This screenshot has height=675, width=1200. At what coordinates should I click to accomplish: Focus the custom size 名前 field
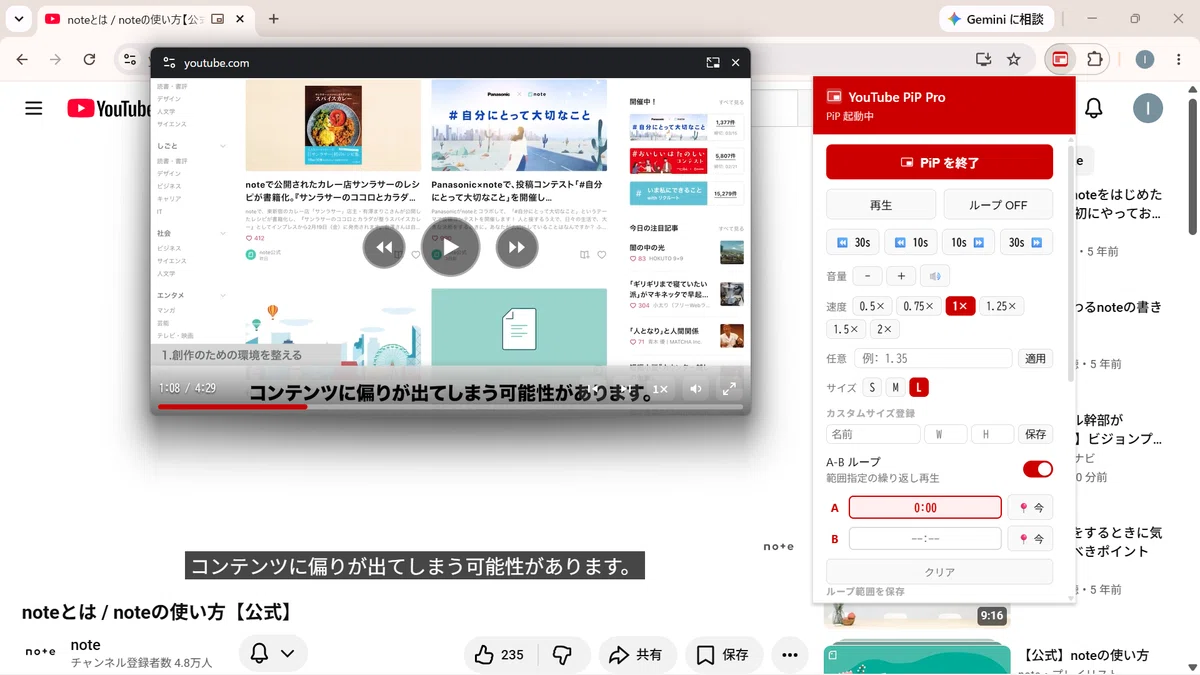coord(873,434)
